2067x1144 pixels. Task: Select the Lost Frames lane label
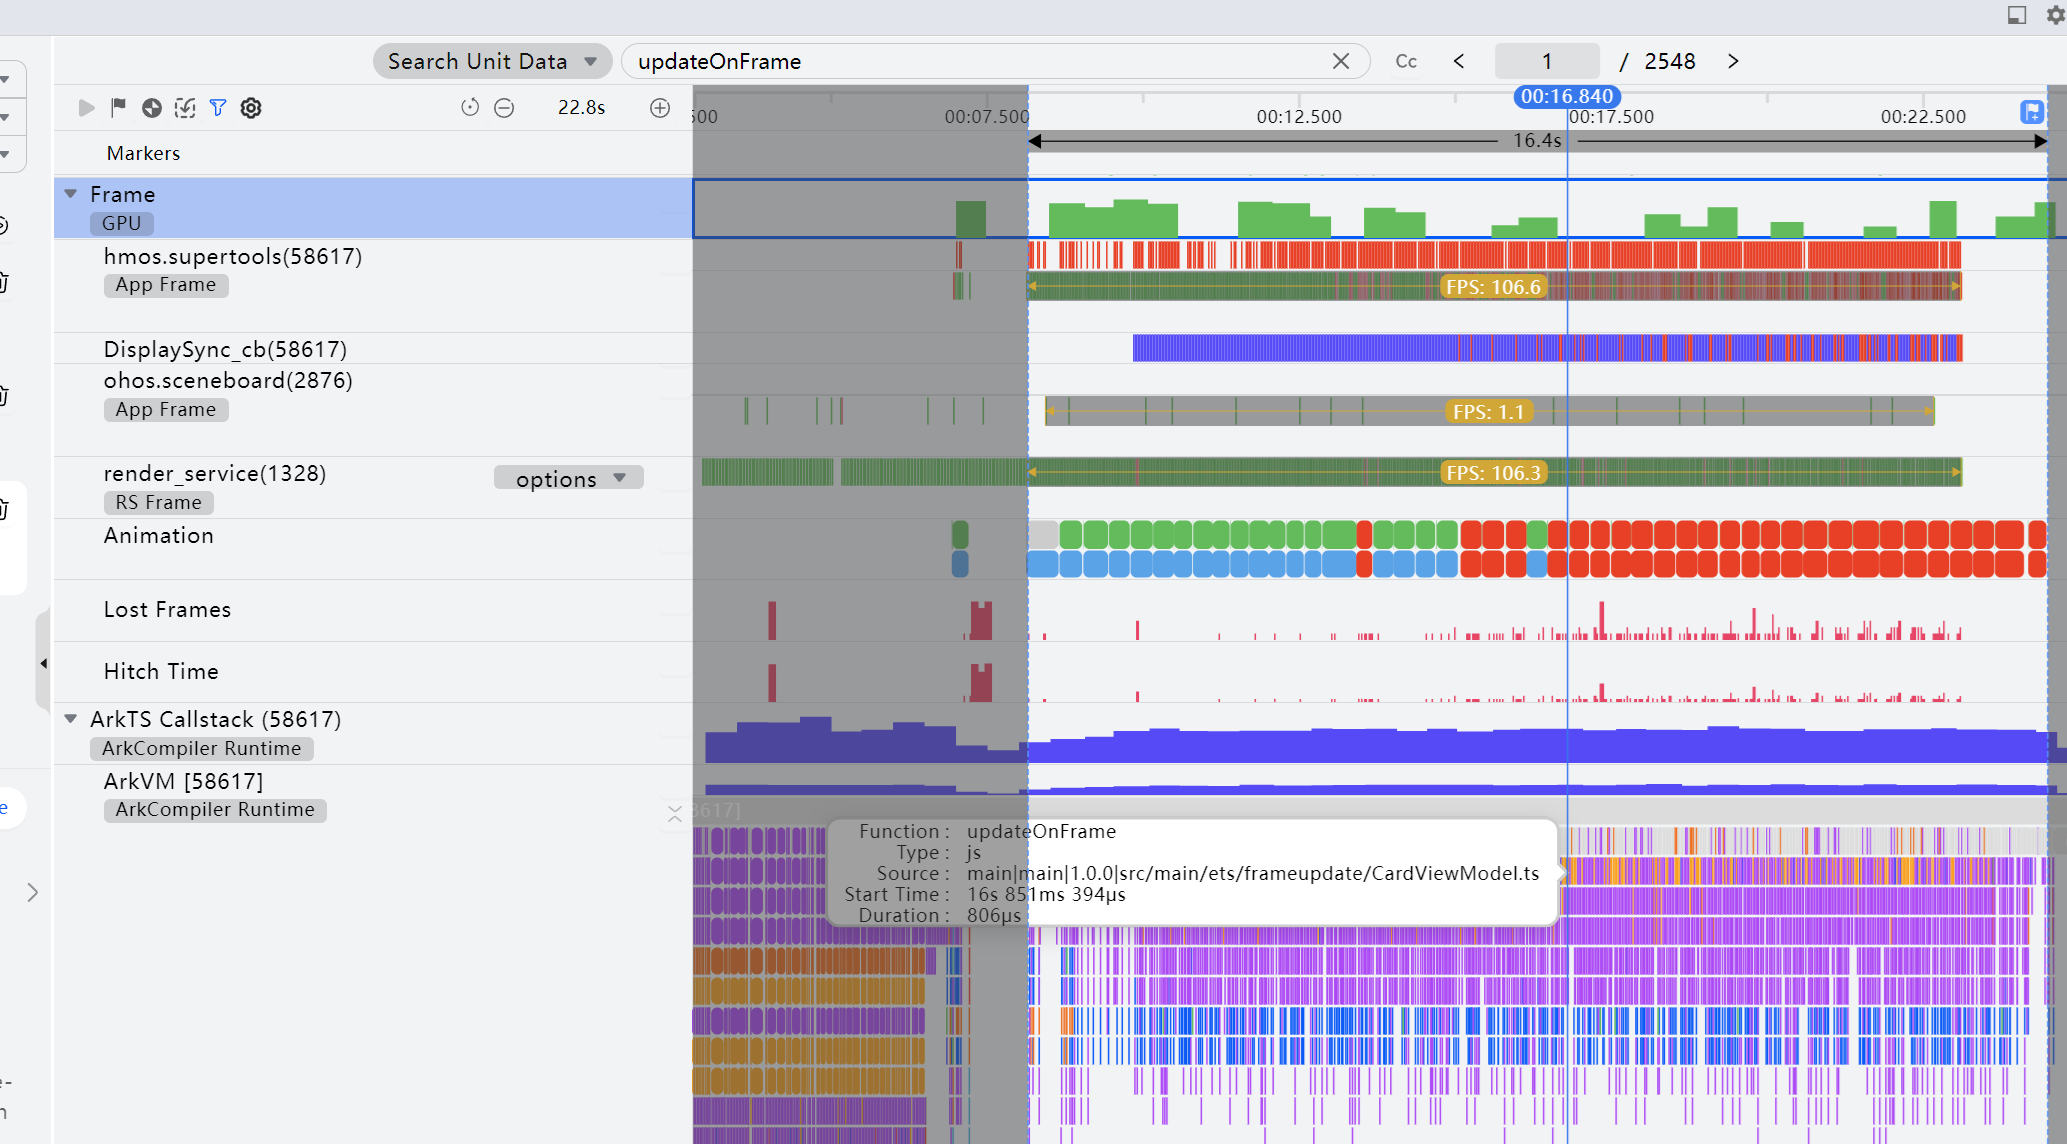(167, 609)
